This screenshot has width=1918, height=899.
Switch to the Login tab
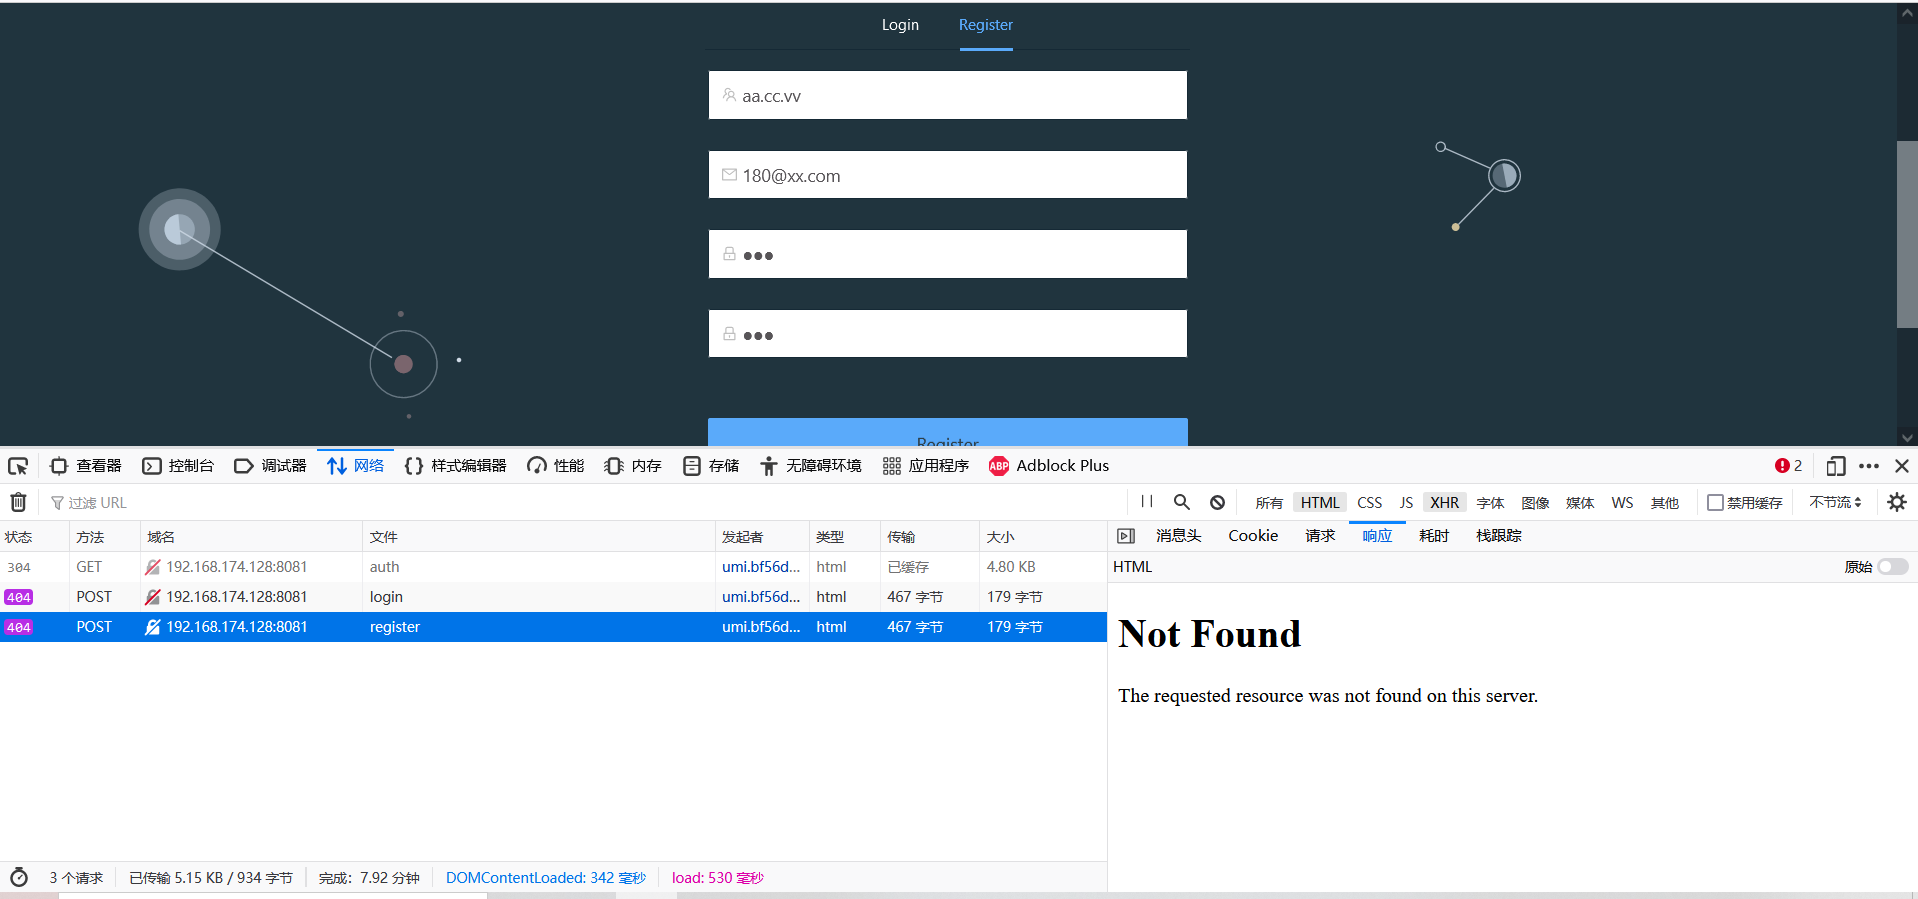[900, 25]
